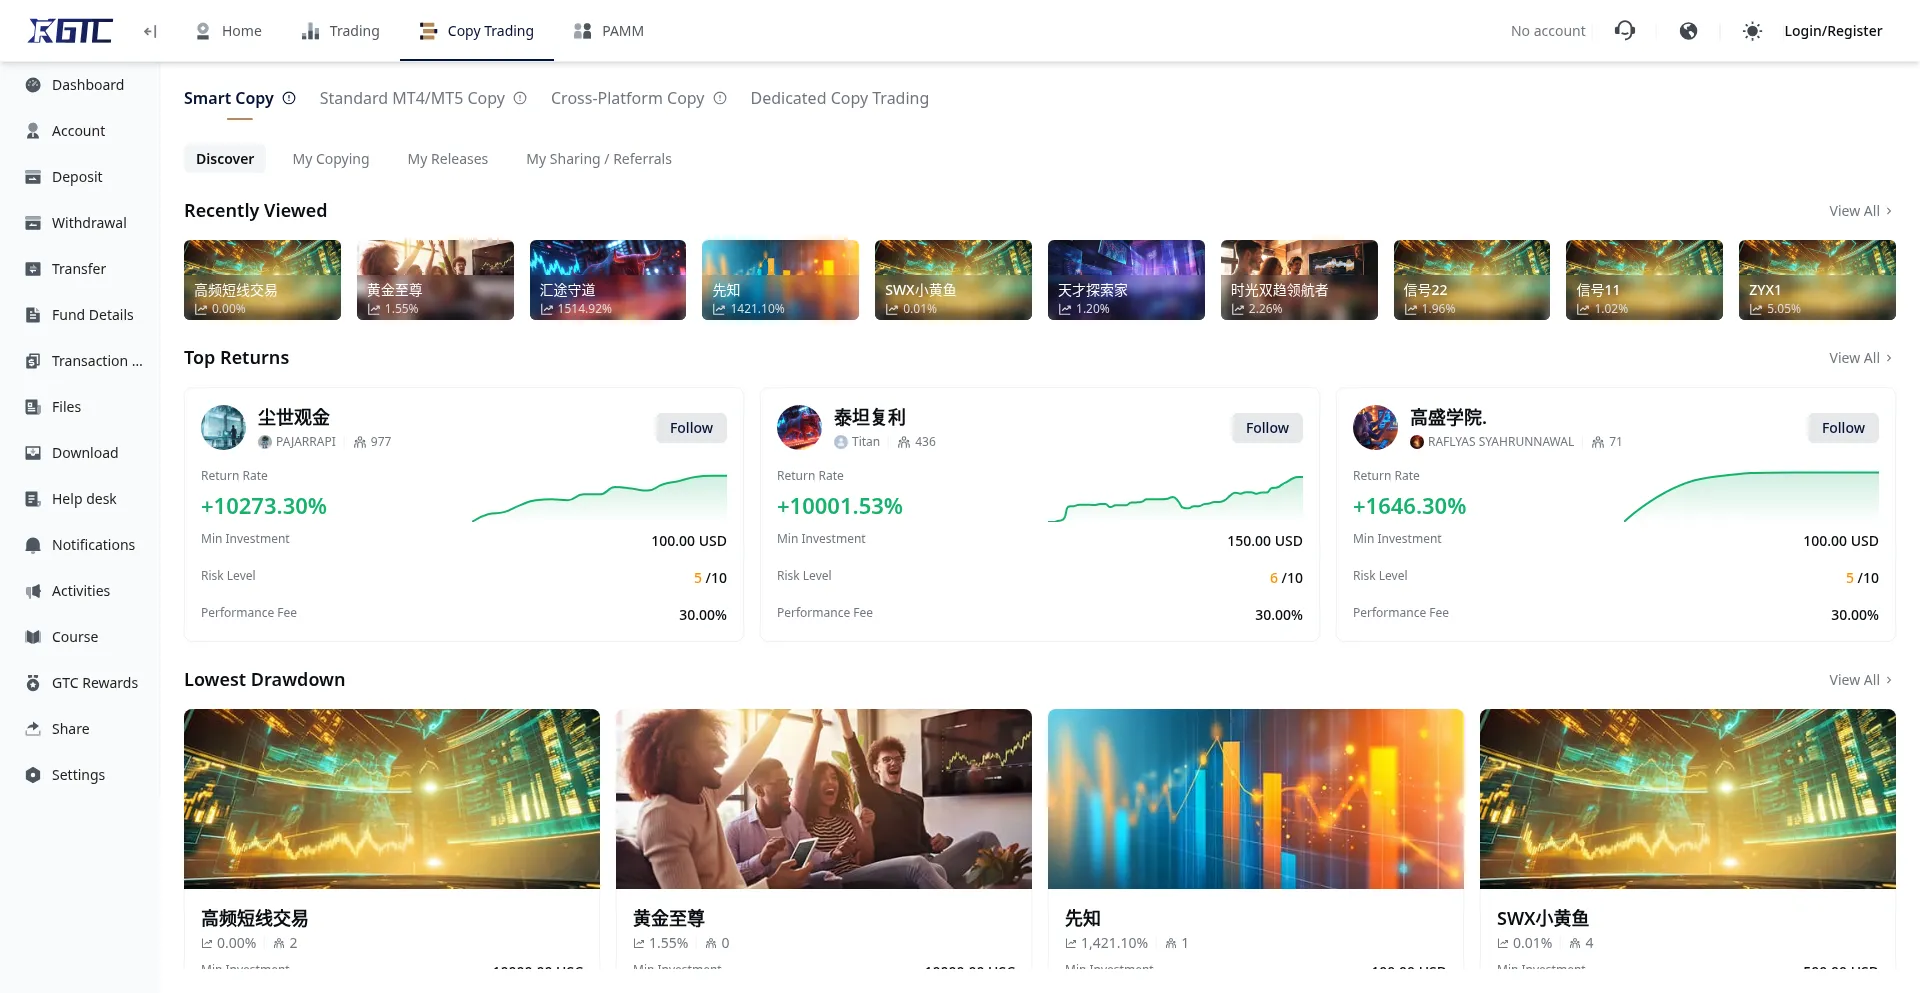Open recently viewed SWX小黄鱼 thumbnail
This screenshot has height=993, width=1920.
tap(953, 280)
